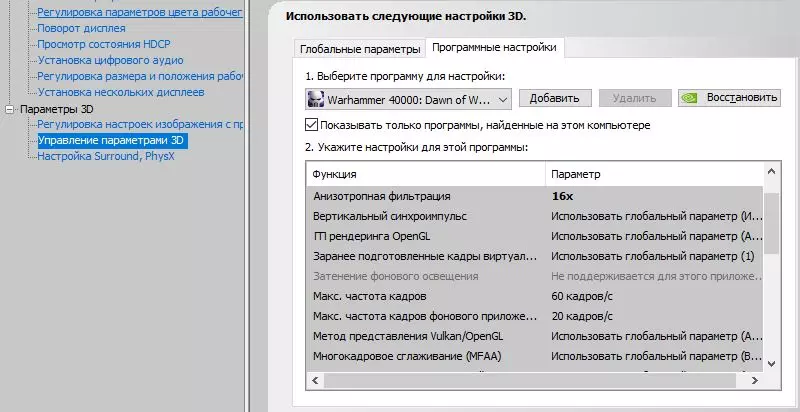The image size is (800, 412).
Task: Select Управление параметрами 3D
Action: tap(113, 140)
